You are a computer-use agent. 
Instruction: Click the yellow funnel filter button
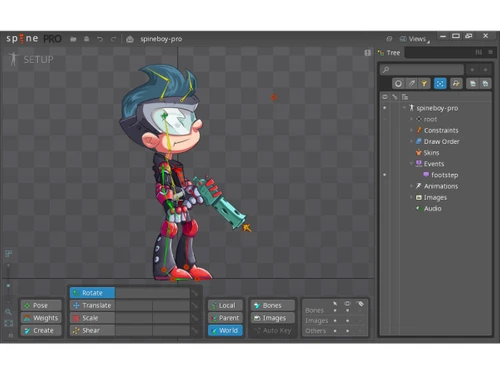(424, 83)
